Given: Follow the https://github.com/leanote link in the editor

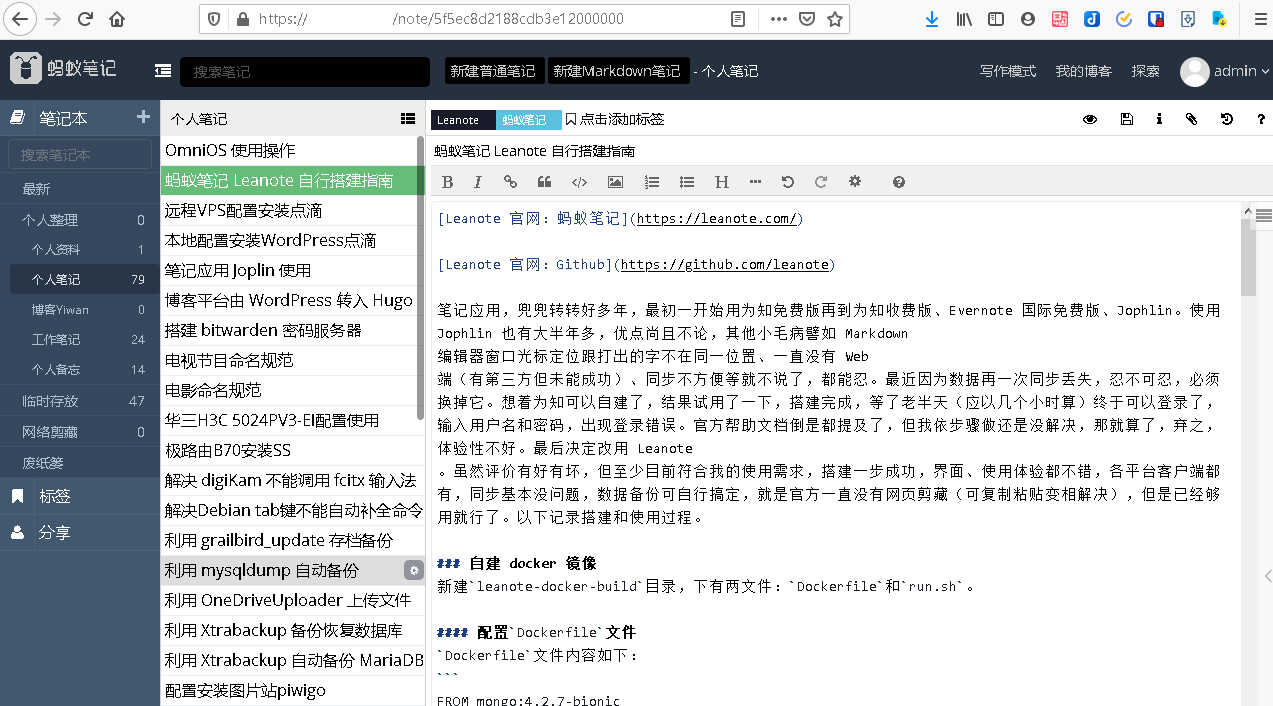Looking at the screenshot, I should [725, 265].
